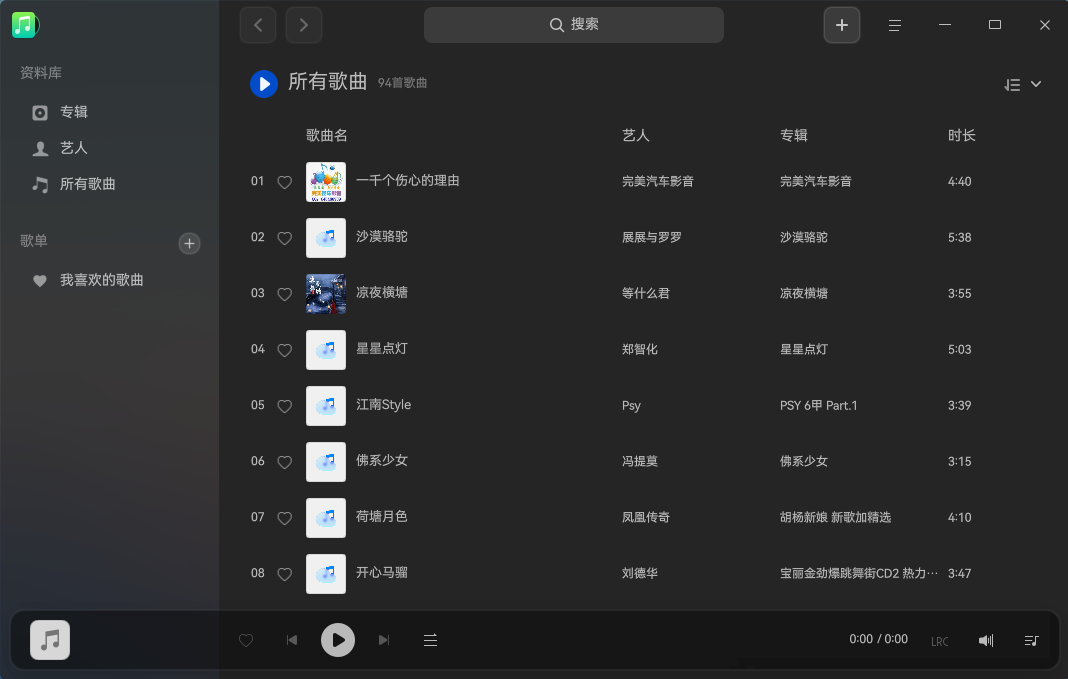Open the volume control speaker icon
The height and width of the screenshot is (679, 1068).
[x=986, y=640]
